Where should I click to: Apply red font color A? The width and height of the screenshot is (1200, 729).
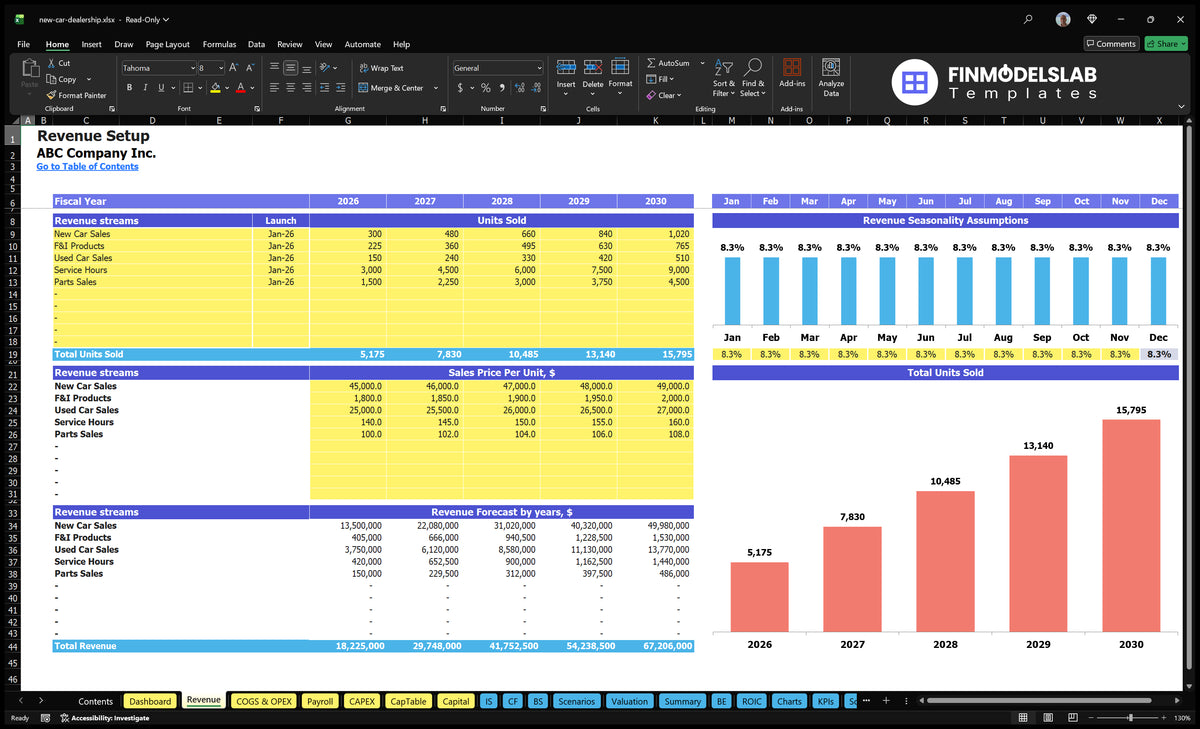point(240,88)
